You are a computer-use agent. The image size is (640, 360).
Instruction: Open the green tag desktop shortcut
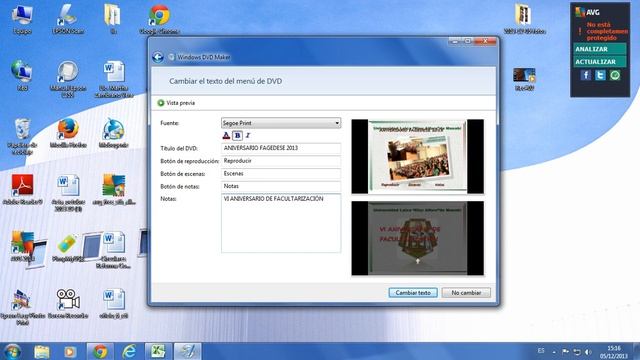coord(68,247)
